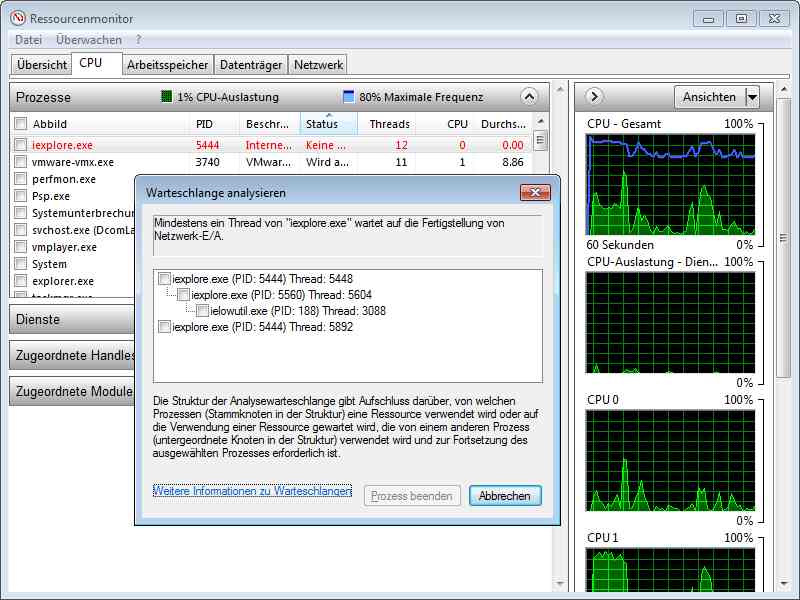Switch to the Arbeitsspeicher tab
The image size is (800, 600).
tap(168, 65)
